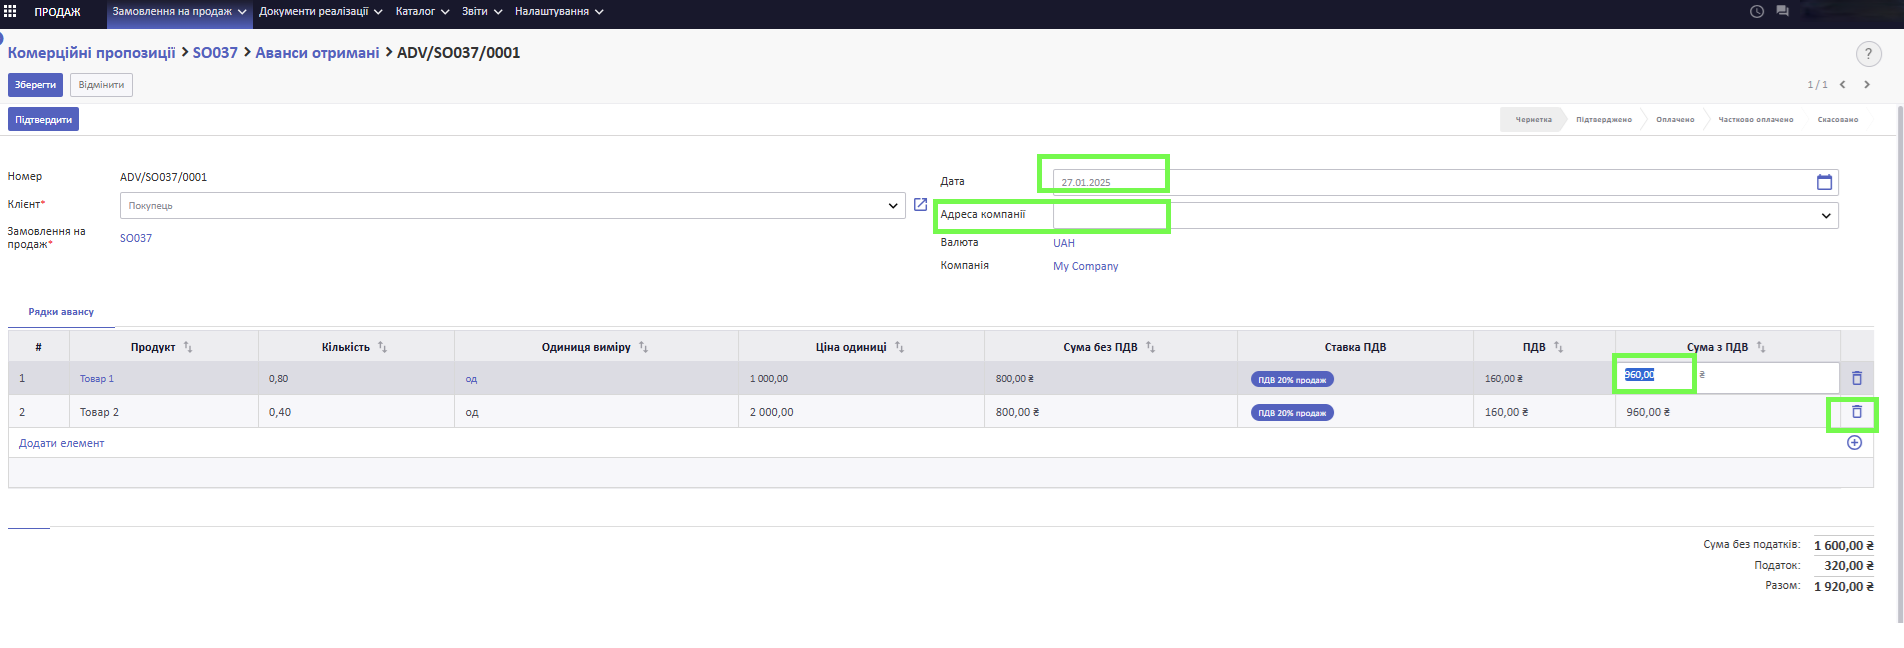
Task: Open the Каталог menu
Action: coord(421,12)
